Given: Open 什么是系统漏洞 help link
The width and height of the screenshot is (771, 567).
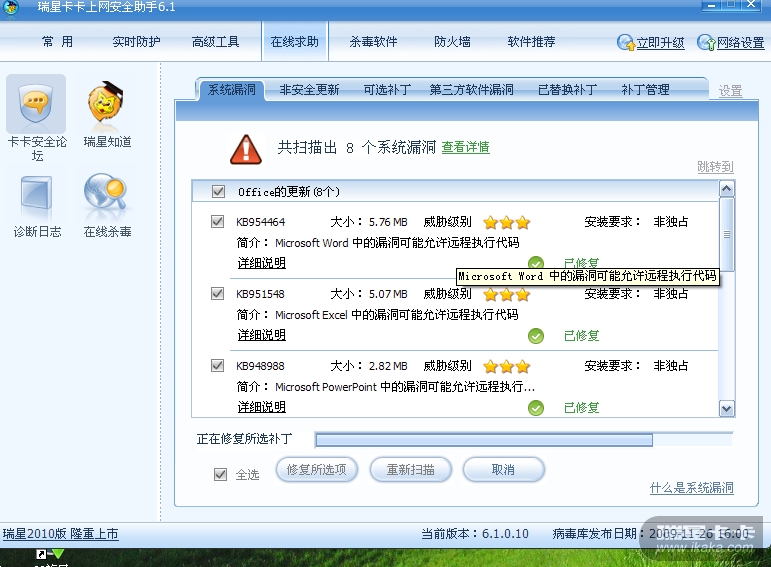Looking at the screenshot, I should click(x=691, y=488).
